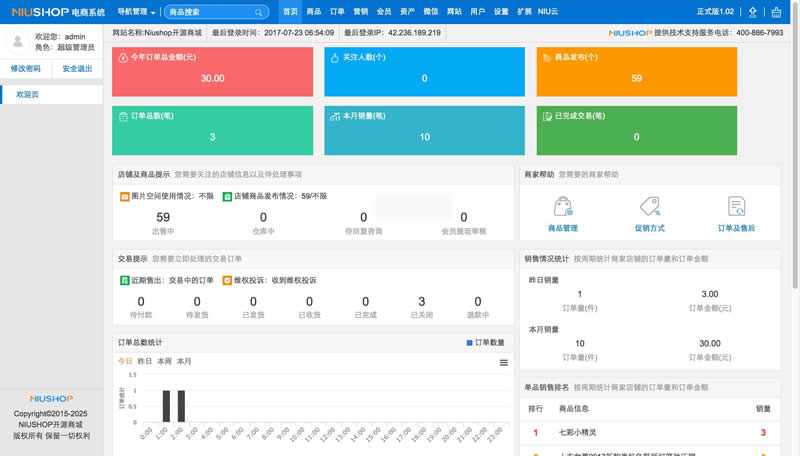Click the 促销方式 price tag icon

(649, 207)
